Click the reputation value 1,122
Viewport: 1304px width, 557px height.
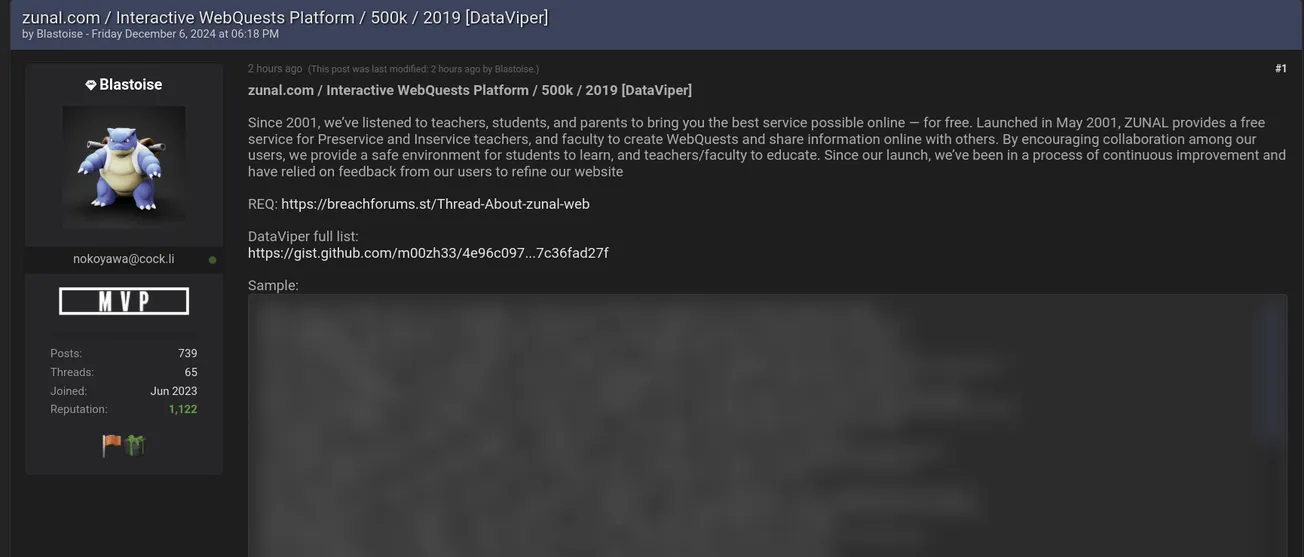coord(183,409)
